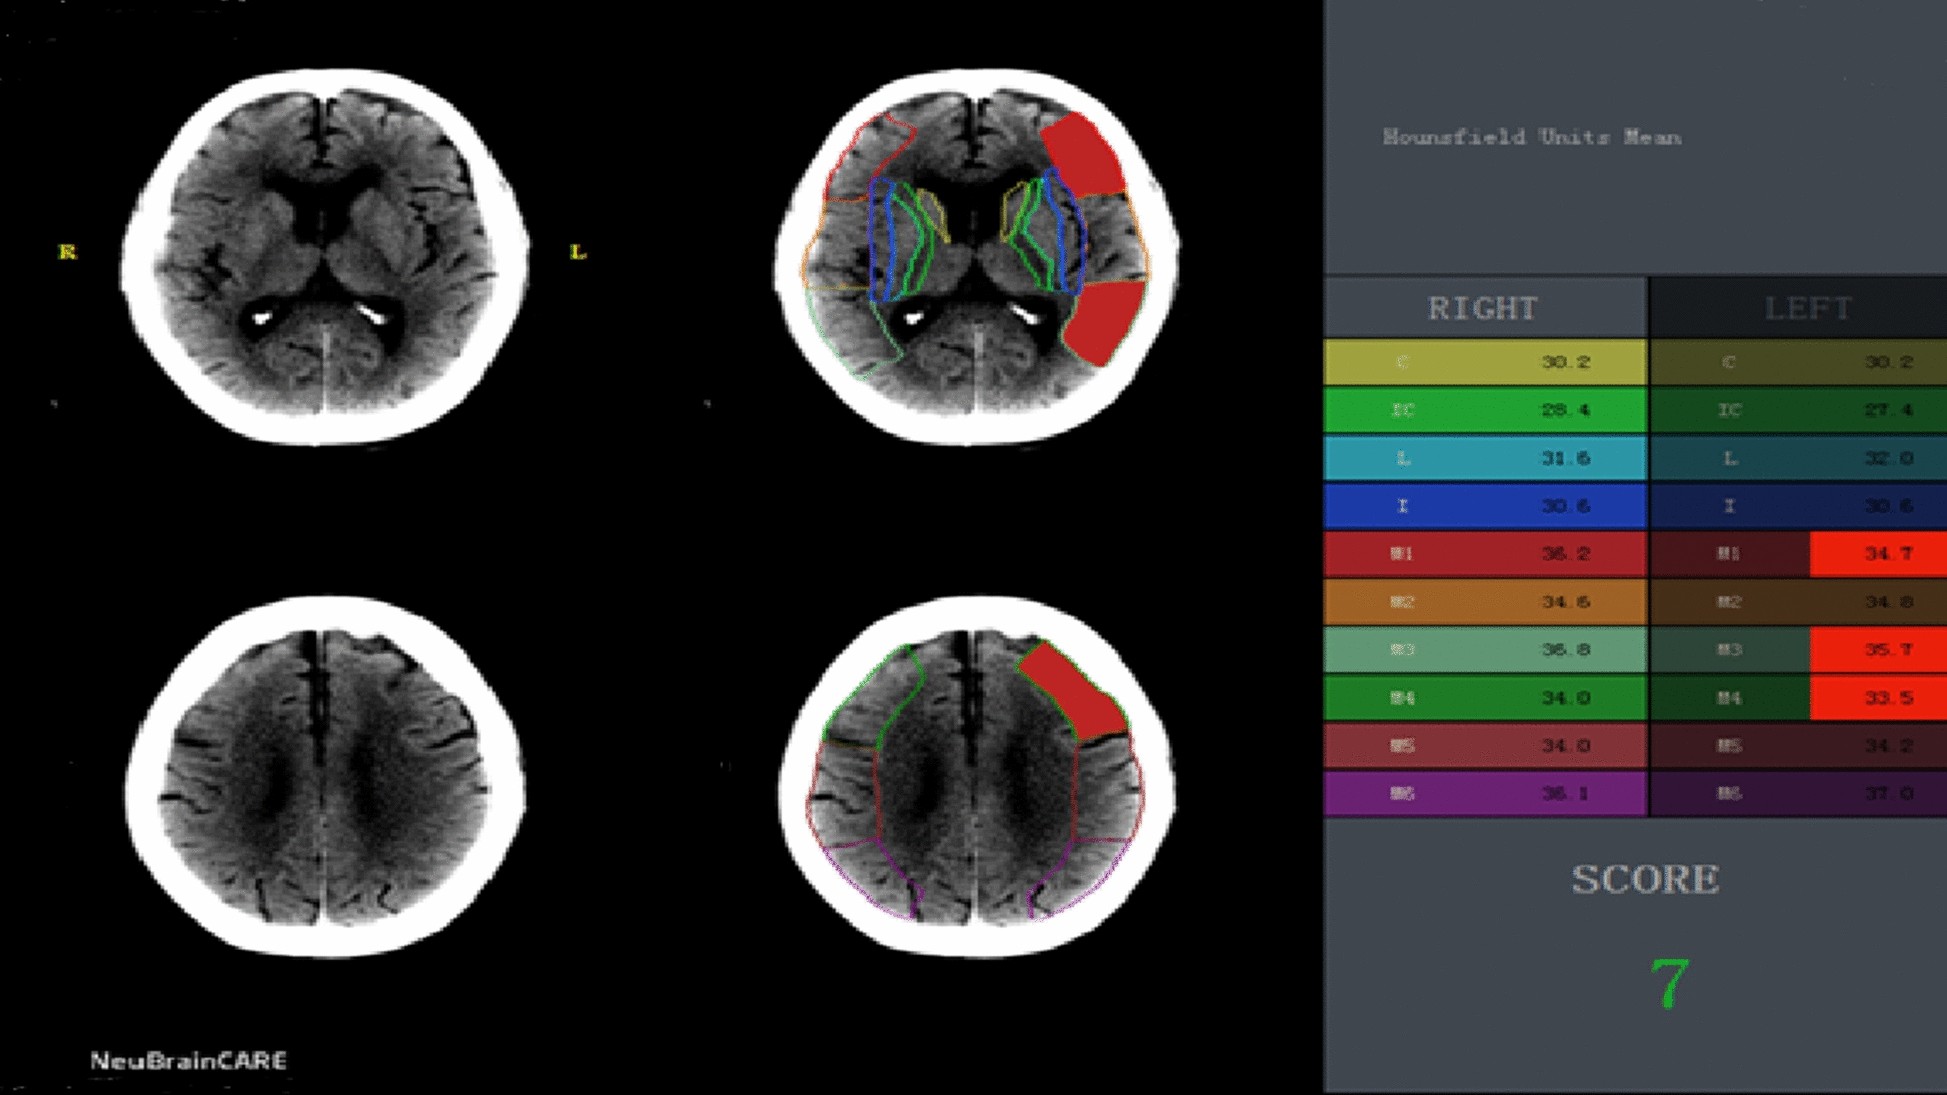Click the red region on supraganglionic slice
Screen dimensions: 1947x1095
pos(1076,692)
